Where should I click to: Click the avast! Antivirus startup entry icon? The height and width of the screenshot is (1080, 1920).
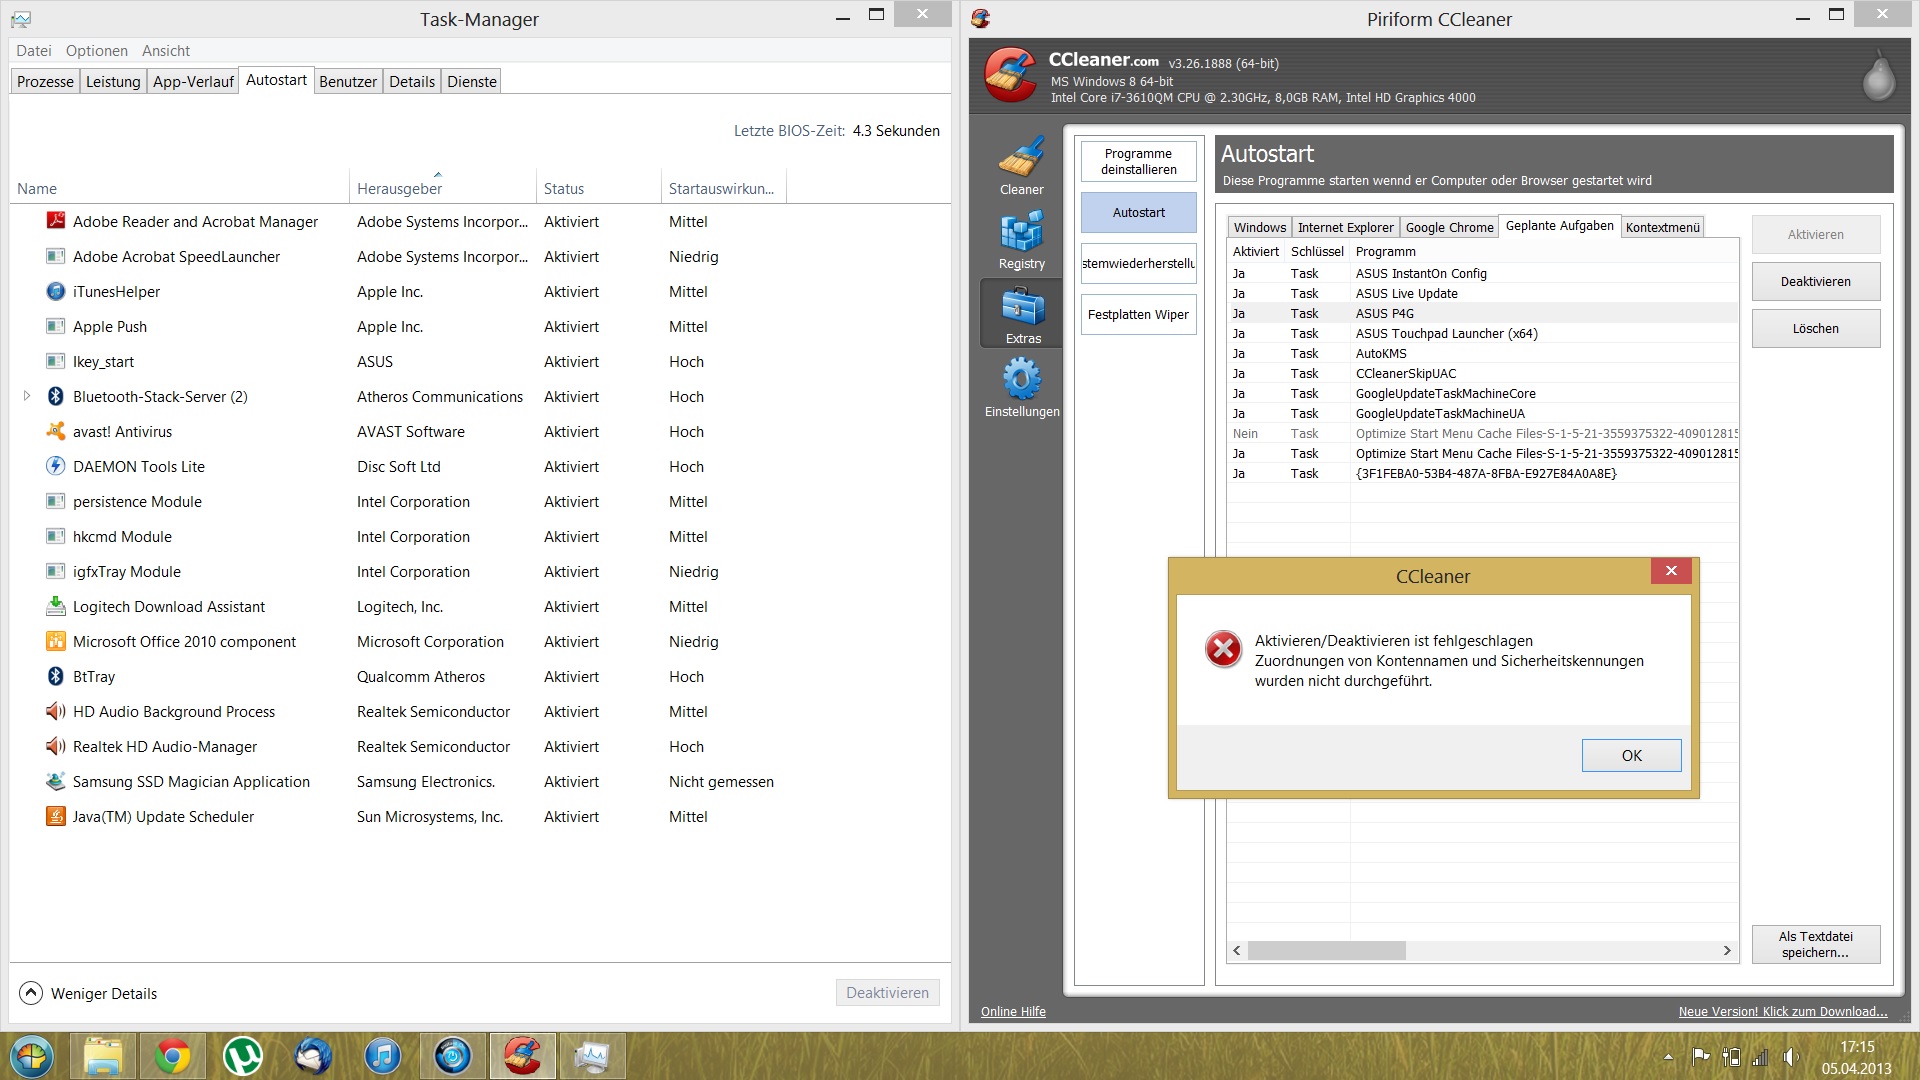pyautogui.click(x=56, y=431)
